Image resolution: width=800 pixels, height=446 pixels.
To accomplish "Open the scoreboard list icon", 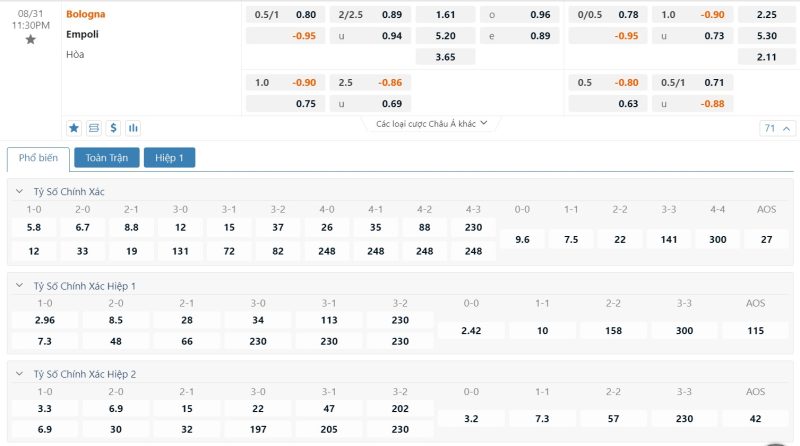I will point(94,128).
